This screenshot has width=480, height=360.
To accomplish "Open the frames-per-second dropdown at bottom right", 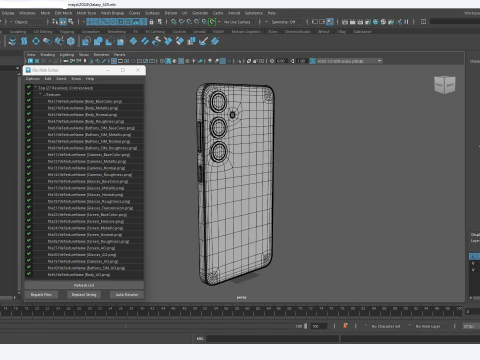I will (470, 326).
